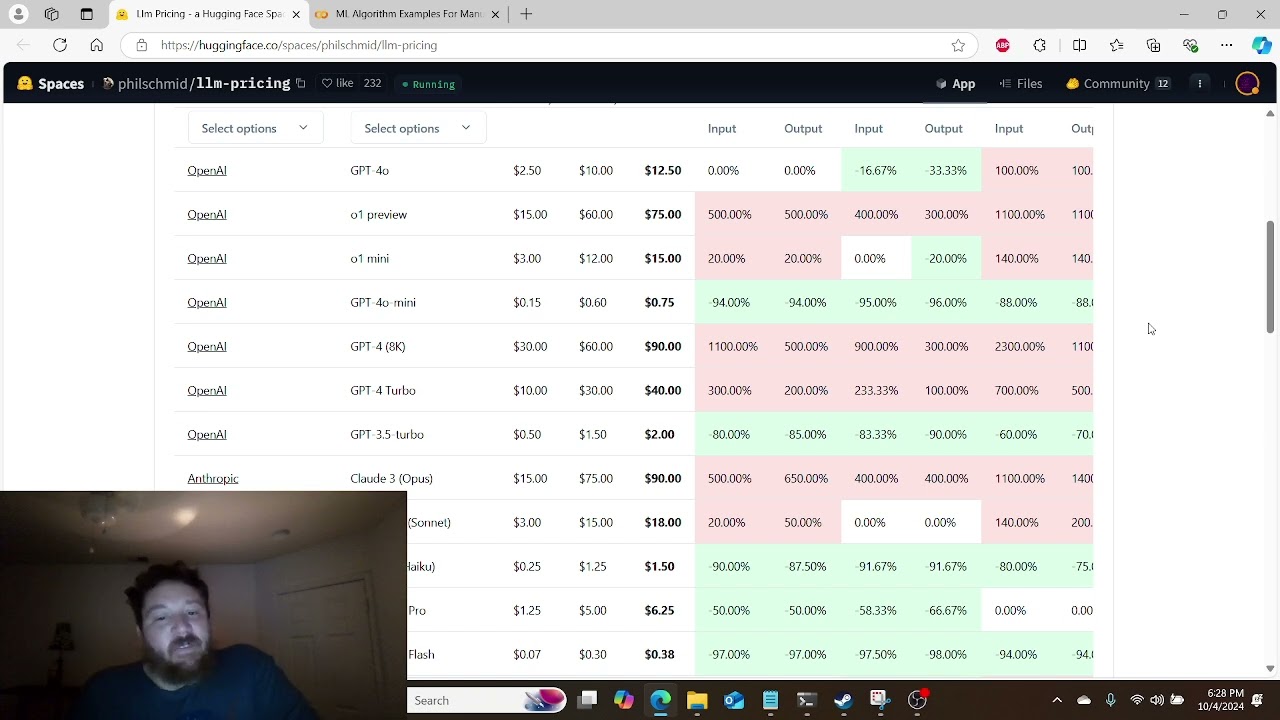The image size is (1280, 720).
Task: Close the llm Pricing tab
Action: coord(296,14)
